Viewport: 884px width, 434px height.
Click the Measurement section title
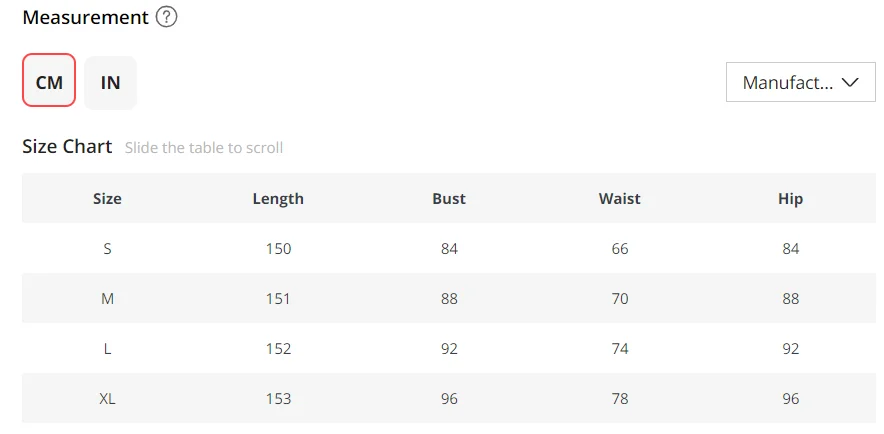(85, 17)
